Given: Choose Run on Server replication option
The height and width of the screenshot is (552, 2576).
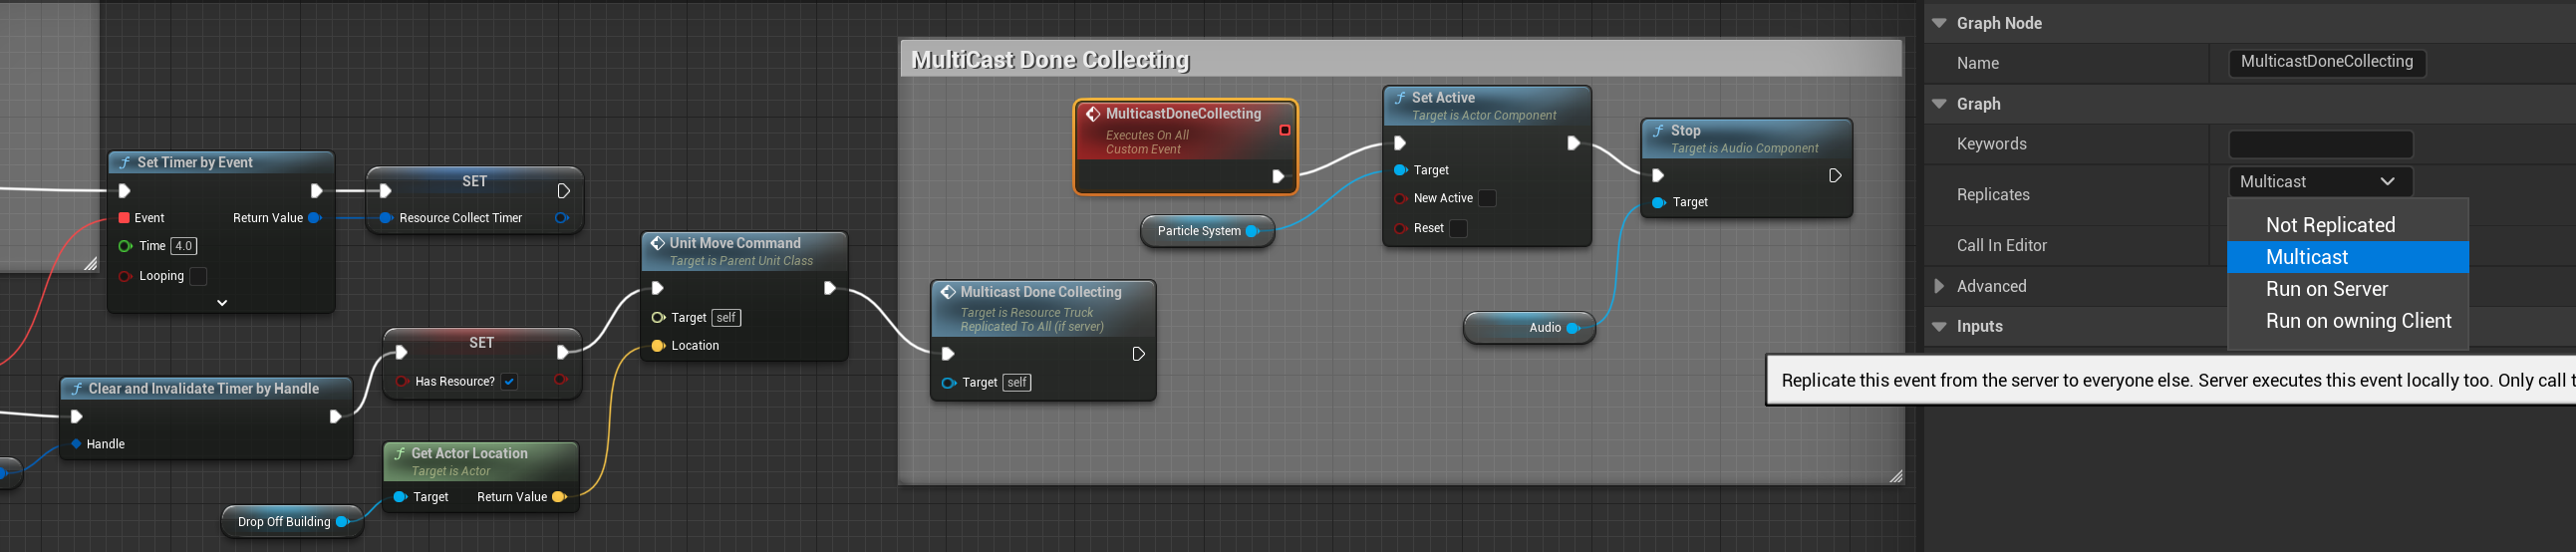Looking at the screenshot, I should point(2326,289).
